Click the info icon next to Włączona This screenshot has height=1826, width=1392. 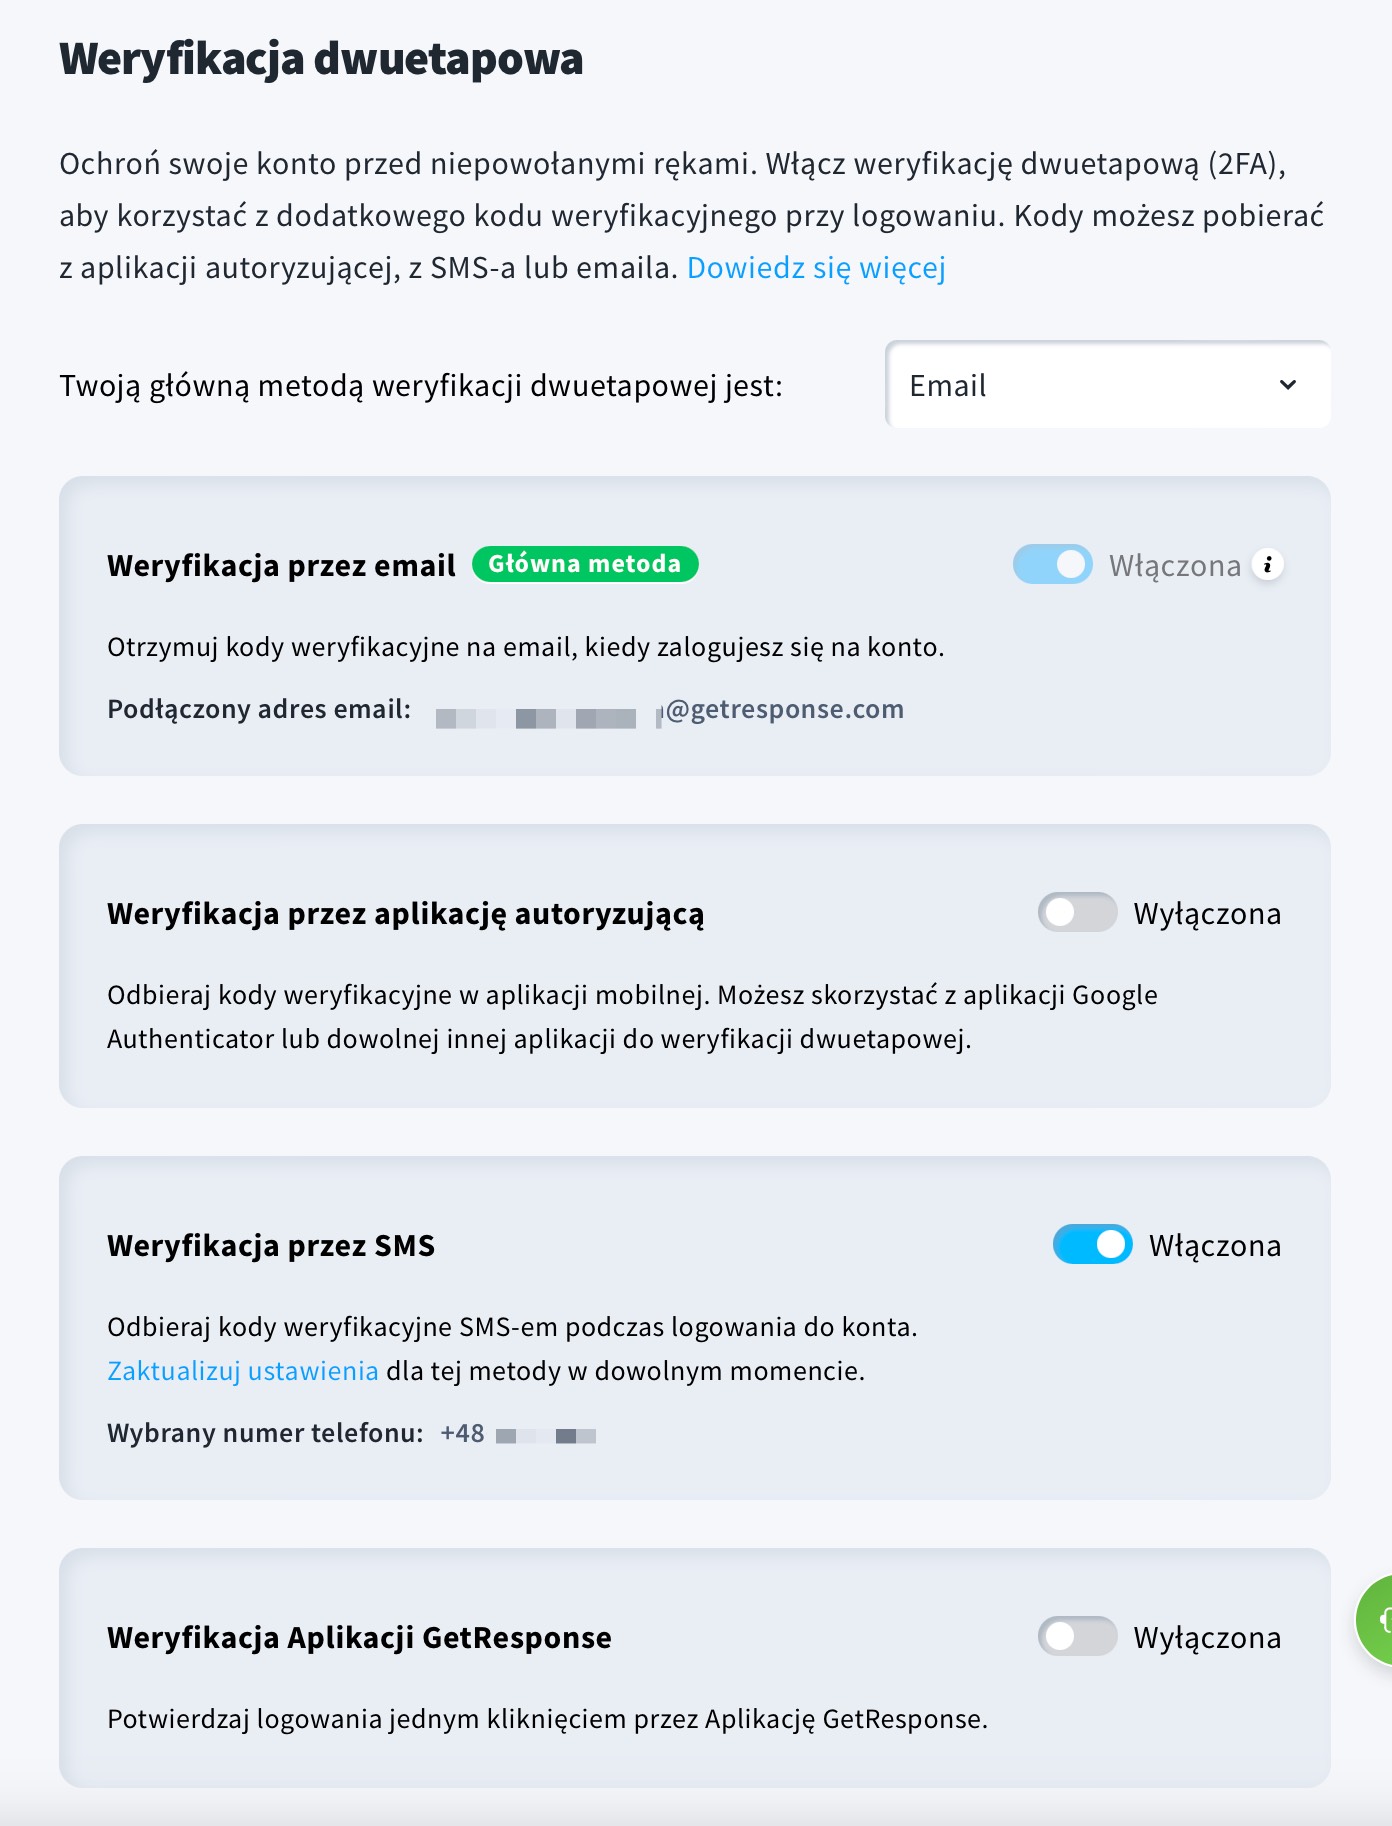[1268, 565]
